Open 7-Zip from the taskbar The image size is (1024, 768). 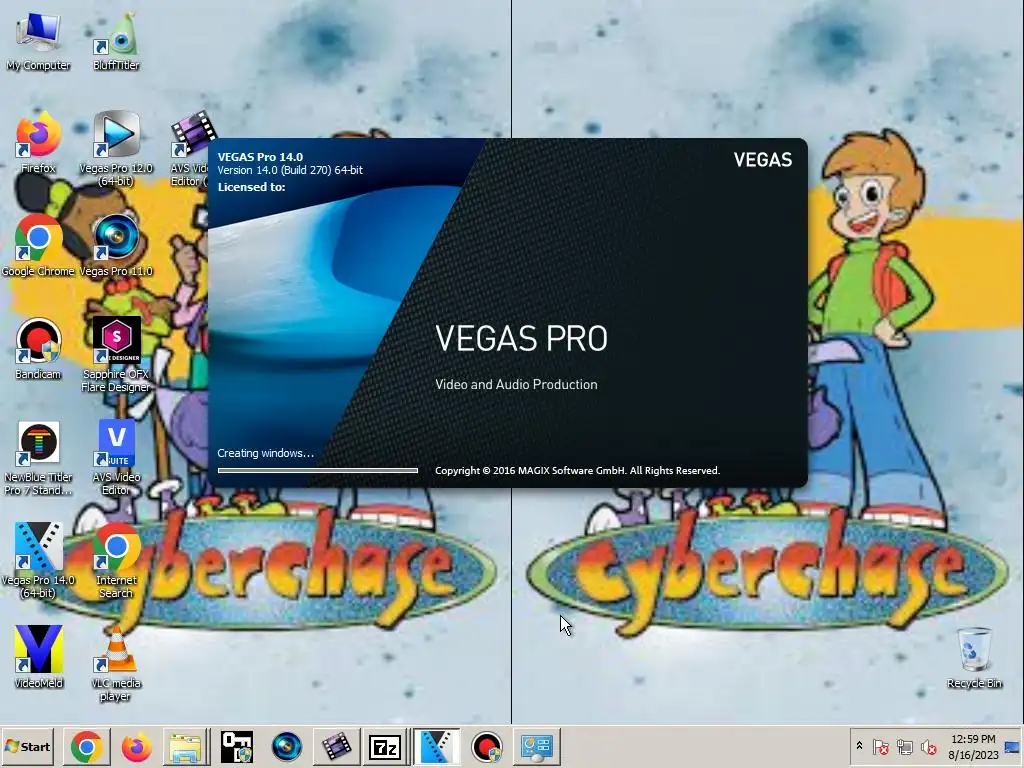[x=385, y=746]
